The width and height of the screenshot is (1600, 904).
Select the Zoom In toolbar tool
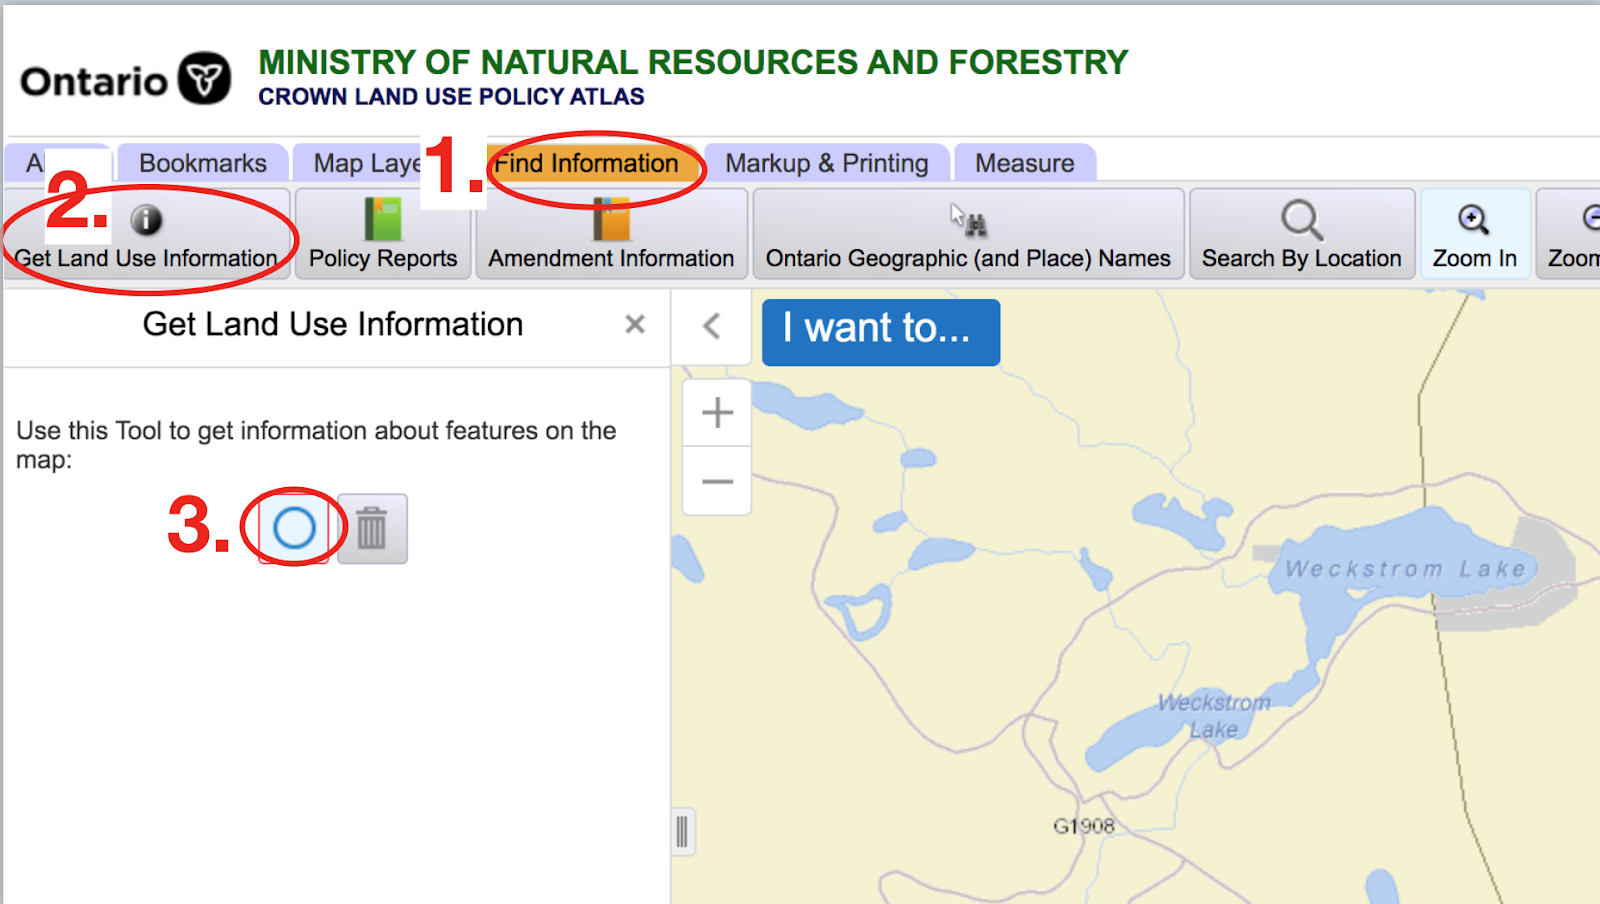1475,234
